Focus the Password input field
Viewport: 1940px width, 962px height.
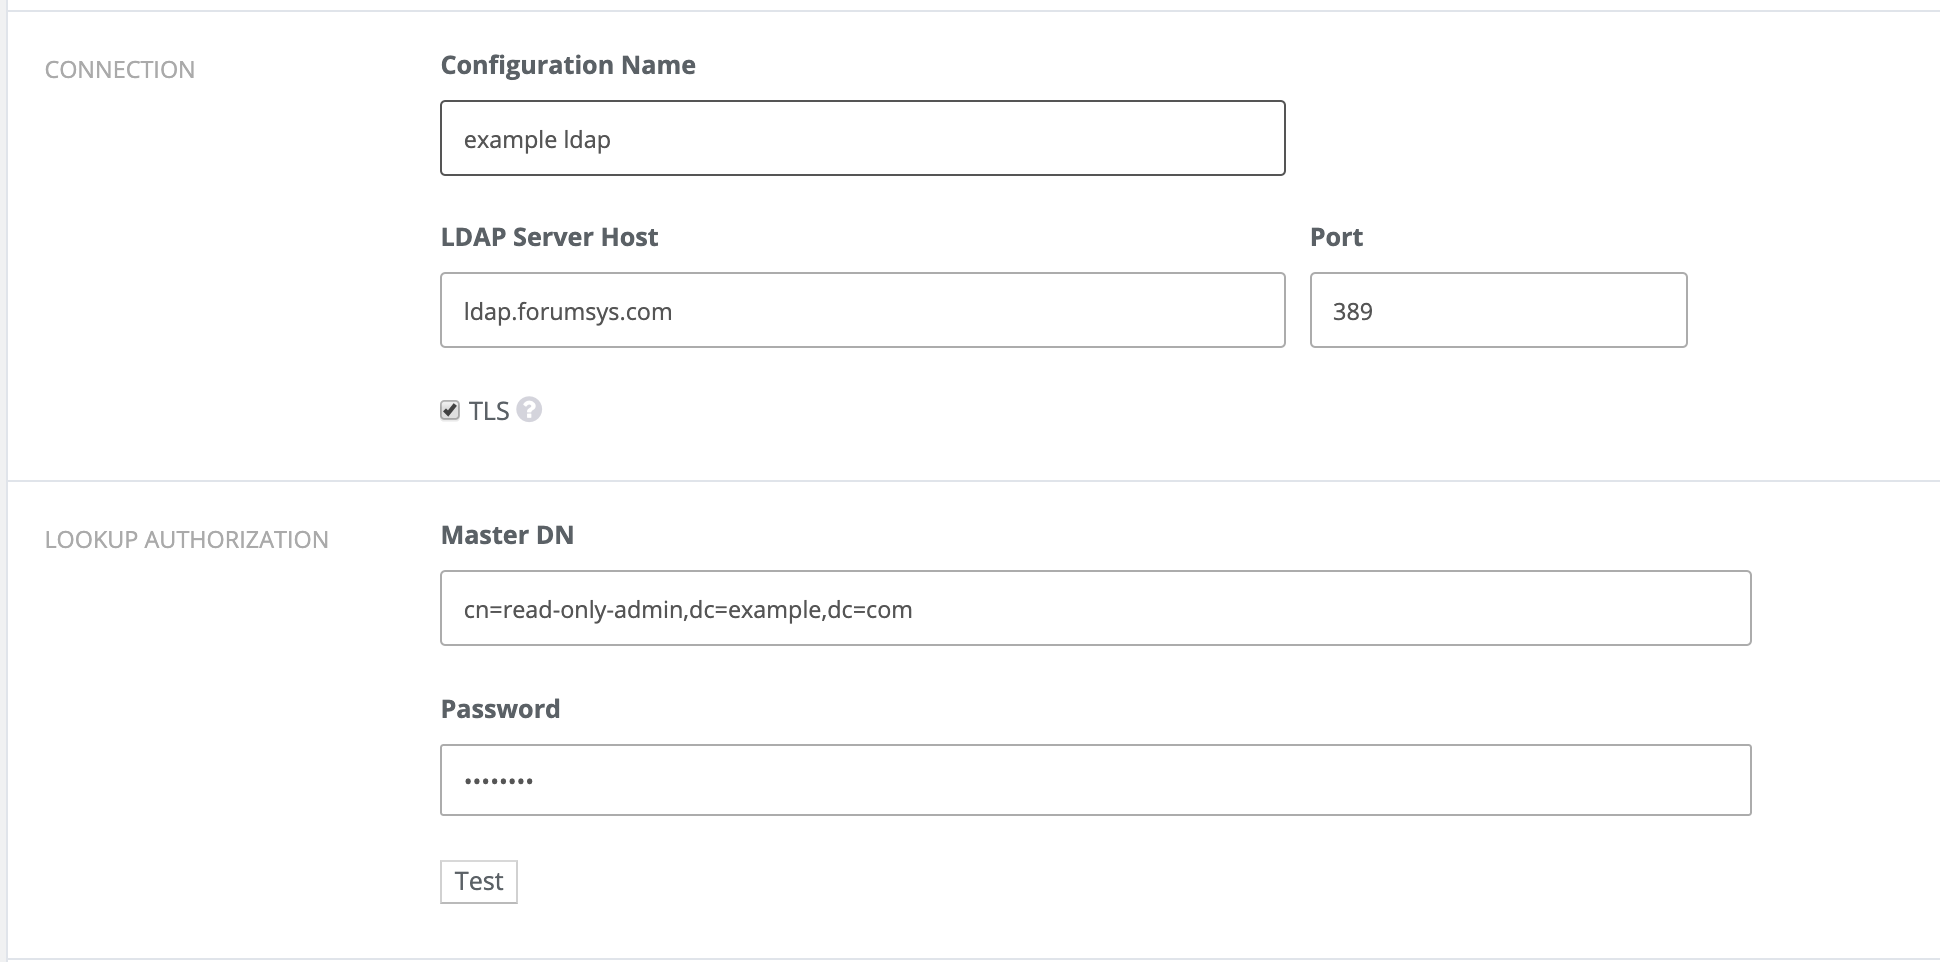click(x=1095, y=780)
